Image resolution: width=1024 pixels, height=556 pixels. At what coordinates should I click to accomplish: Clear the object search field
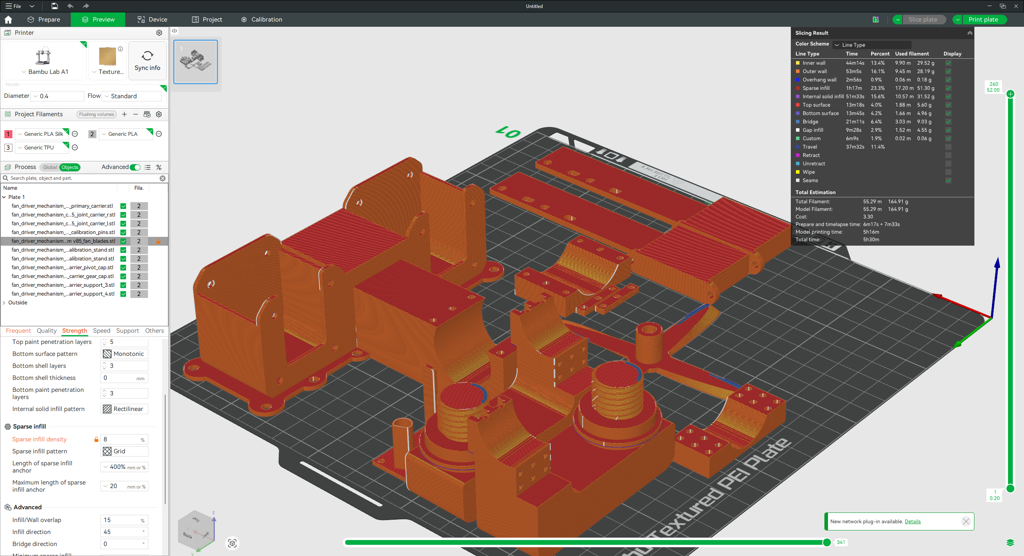tap(163, 178)
